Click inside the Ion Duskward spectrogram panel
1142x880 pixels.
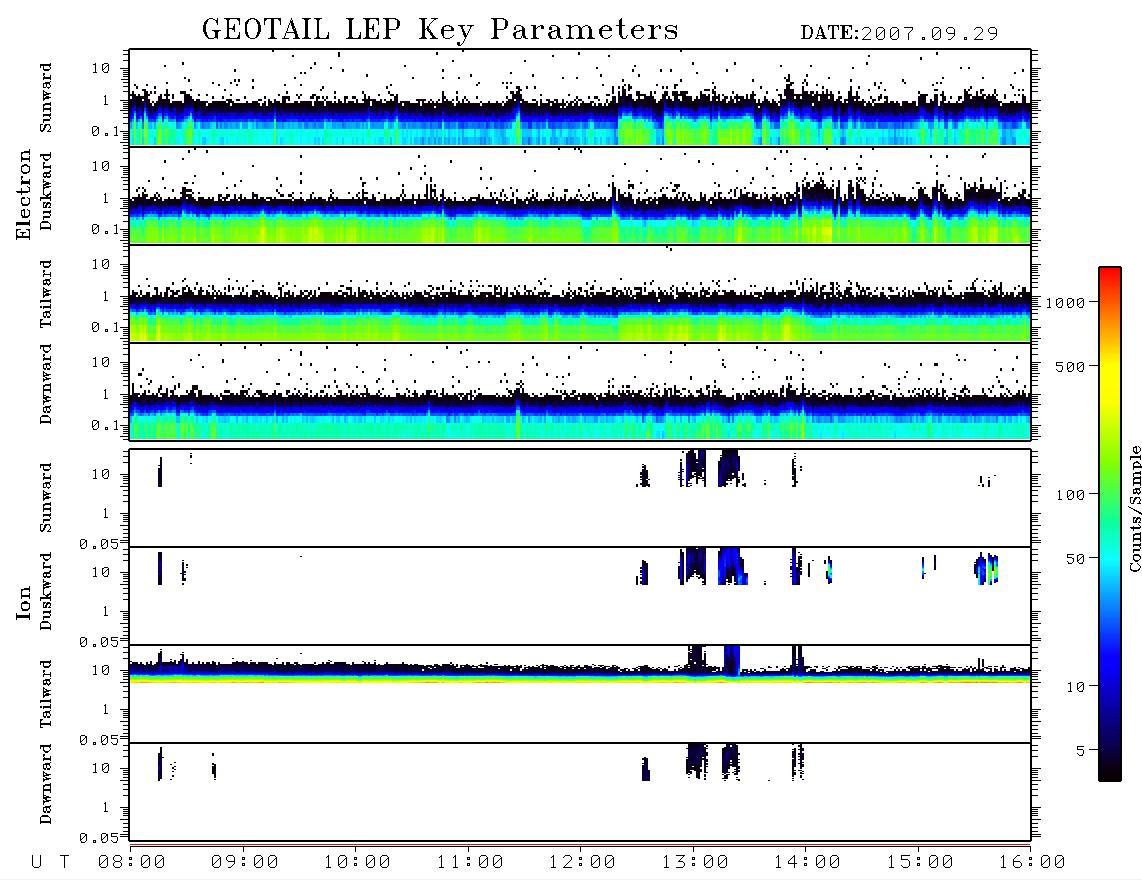[x=580, y=596]
